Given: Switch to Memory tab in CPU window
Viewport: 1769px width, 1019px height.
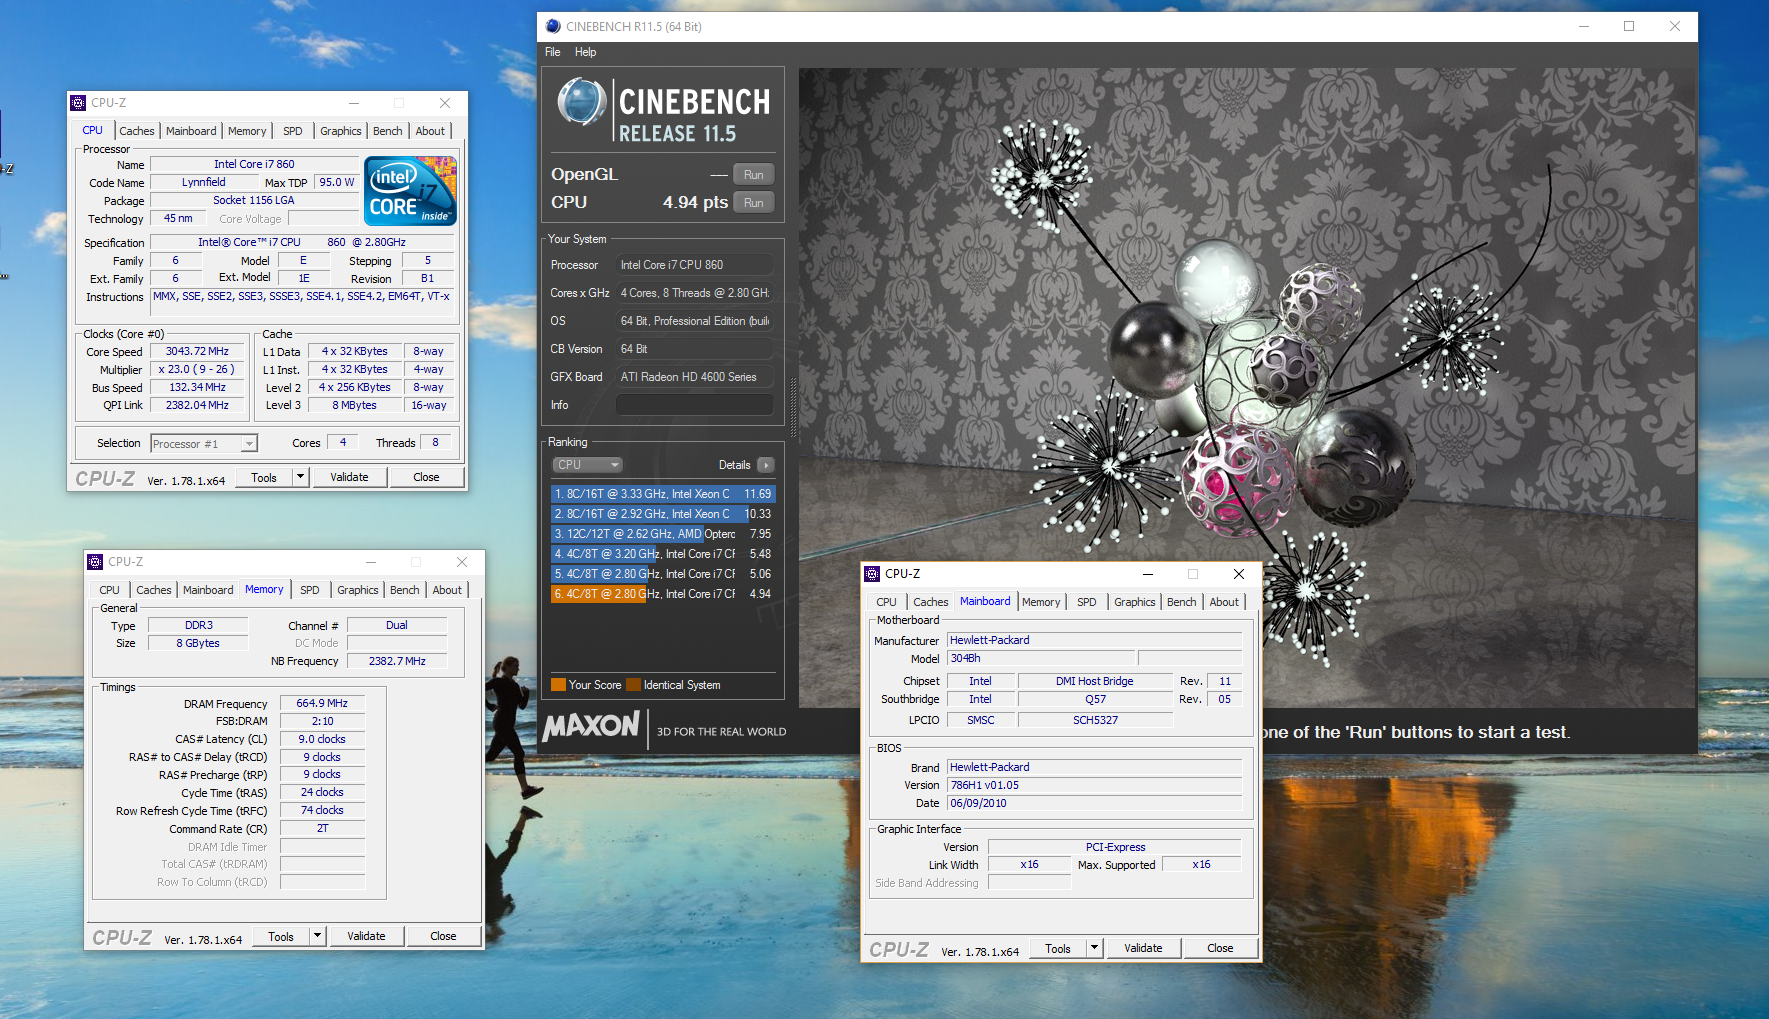Looking at the screenshot, I should [247, 131].
